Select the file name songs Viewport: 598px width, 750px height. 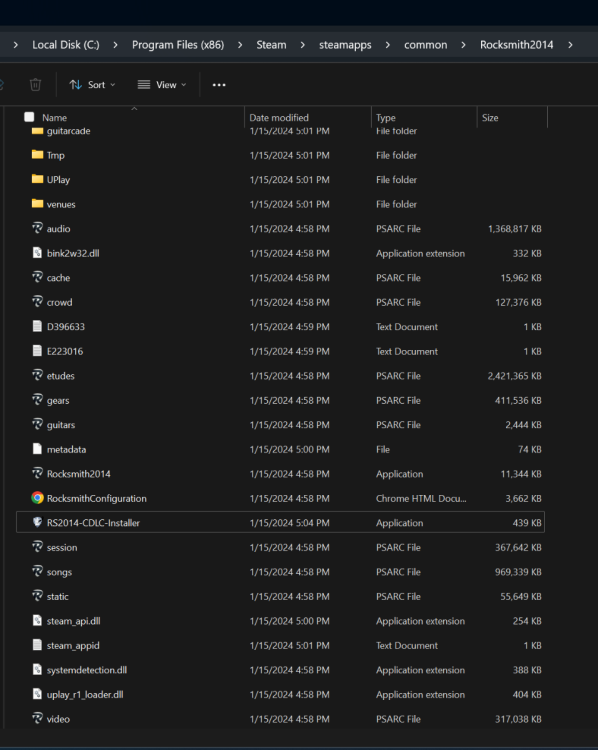click(x=59, y=572)
